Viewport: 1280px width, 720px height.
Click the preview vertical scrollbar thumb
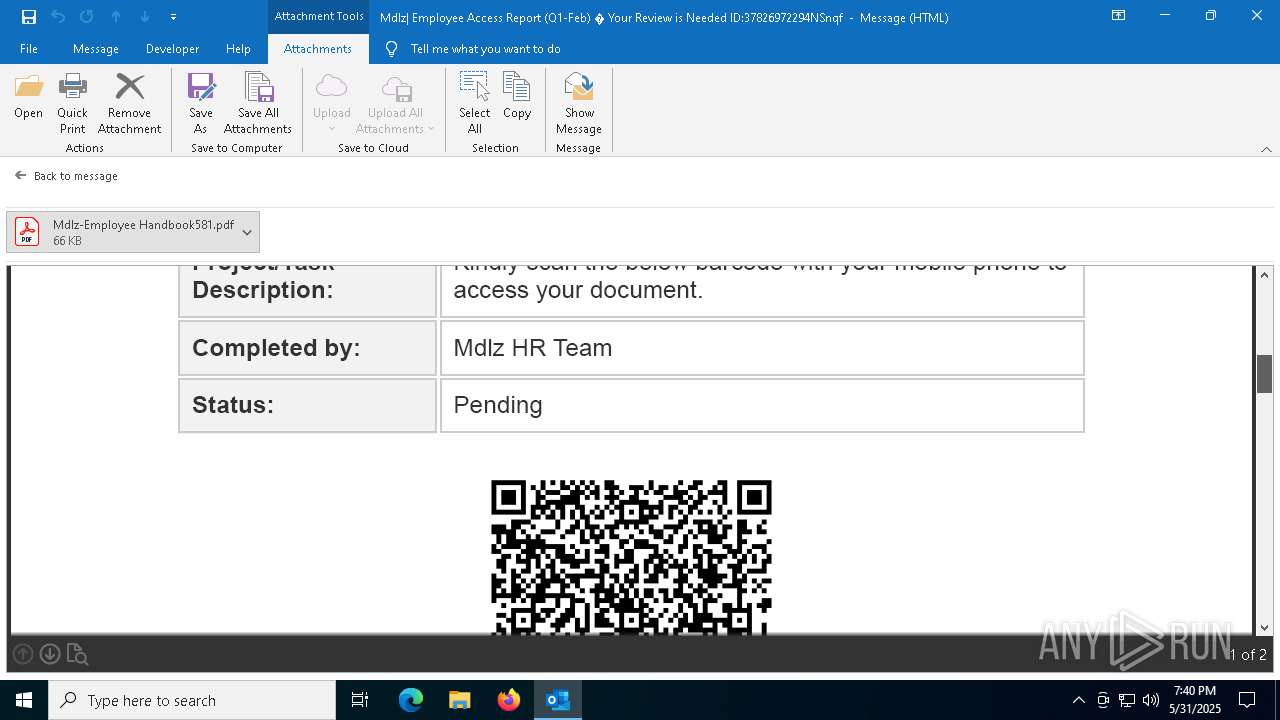tap(1264, 374)
